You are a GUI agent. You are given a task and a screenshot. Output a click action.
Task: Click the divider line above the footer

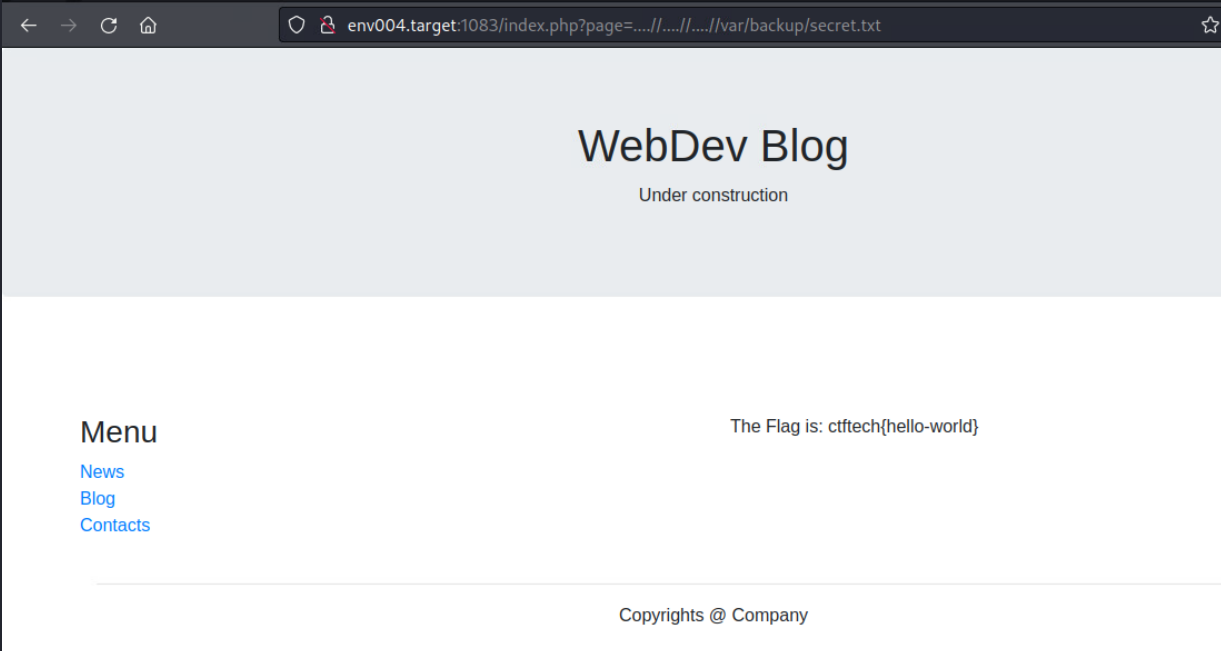click(658, 584)
